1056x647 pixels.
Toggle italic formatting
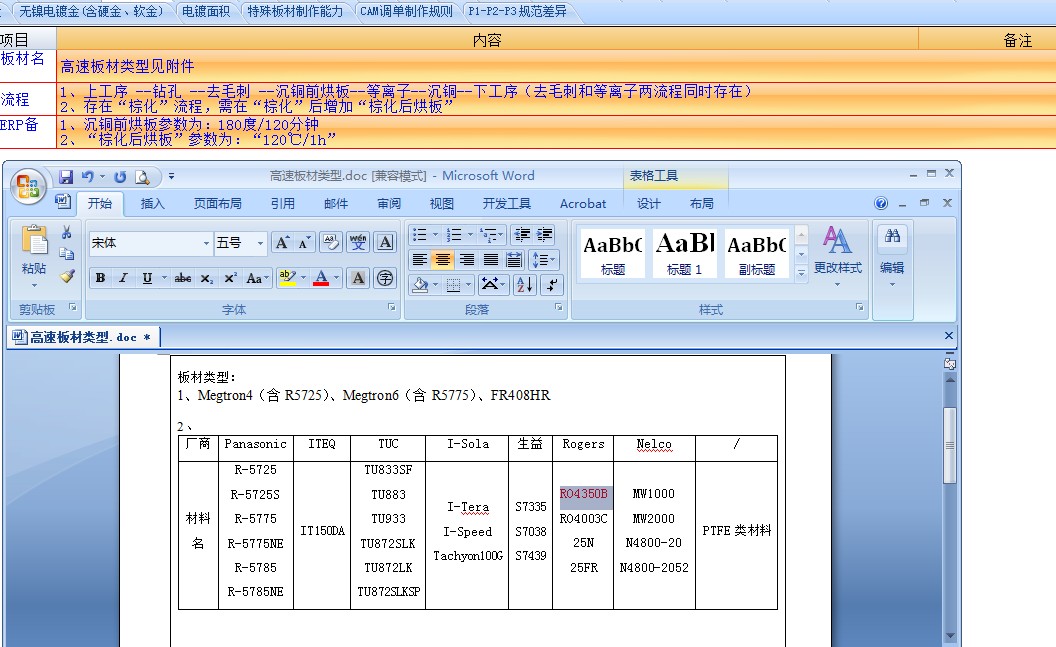(123, 278)
